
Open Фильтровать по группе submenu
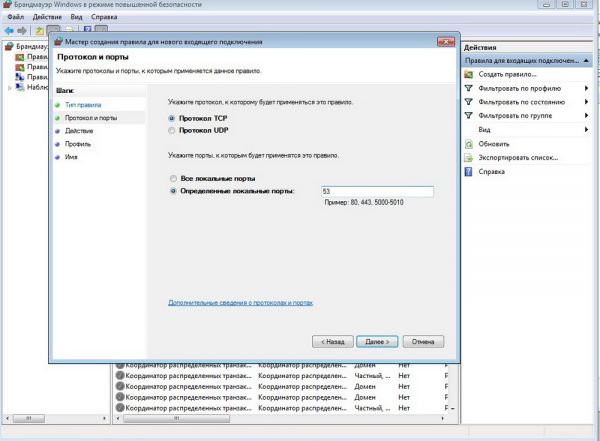[527, 116]
